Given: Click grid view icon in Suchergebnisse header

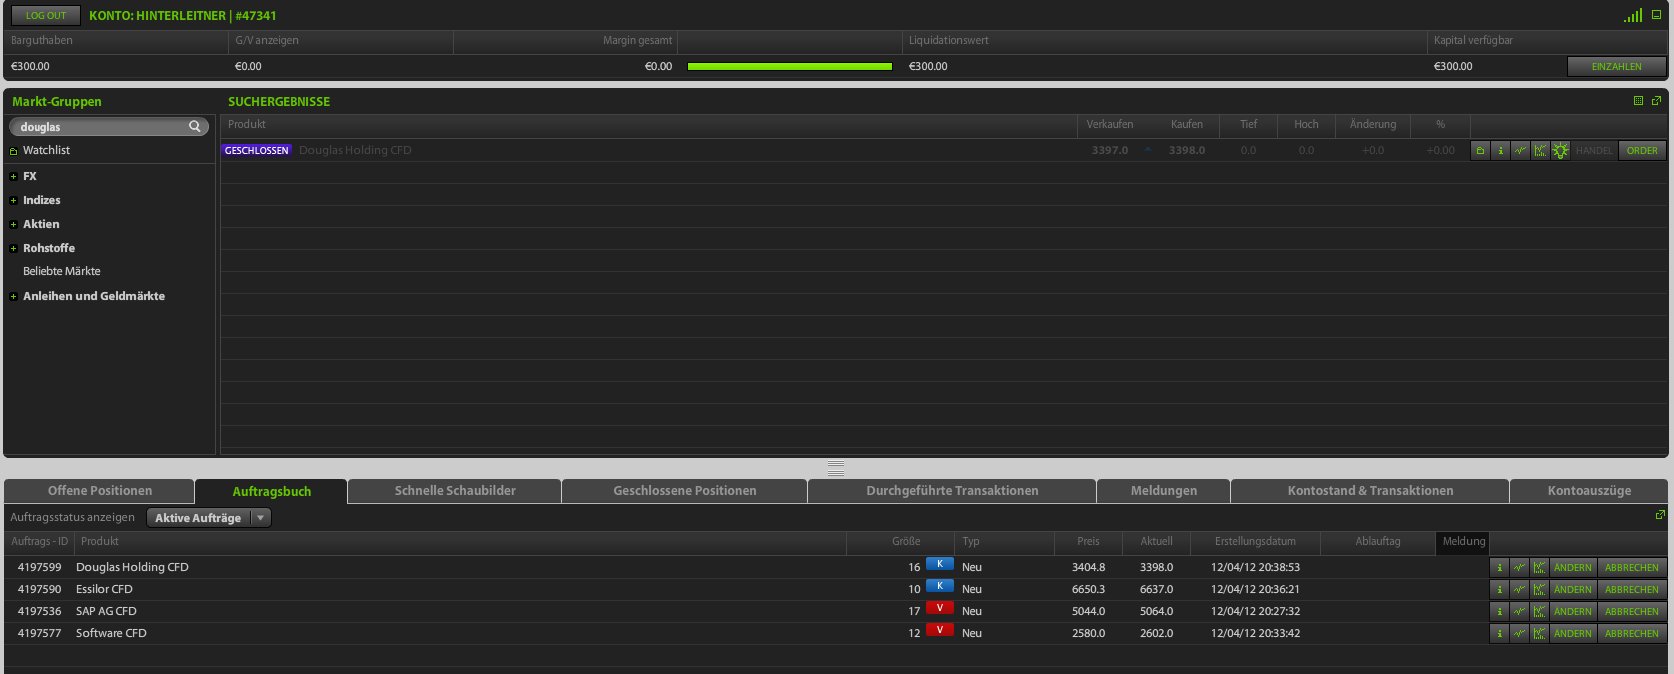Looking at the screenshot, I should pyautogui.click(x=1638, y=101).
